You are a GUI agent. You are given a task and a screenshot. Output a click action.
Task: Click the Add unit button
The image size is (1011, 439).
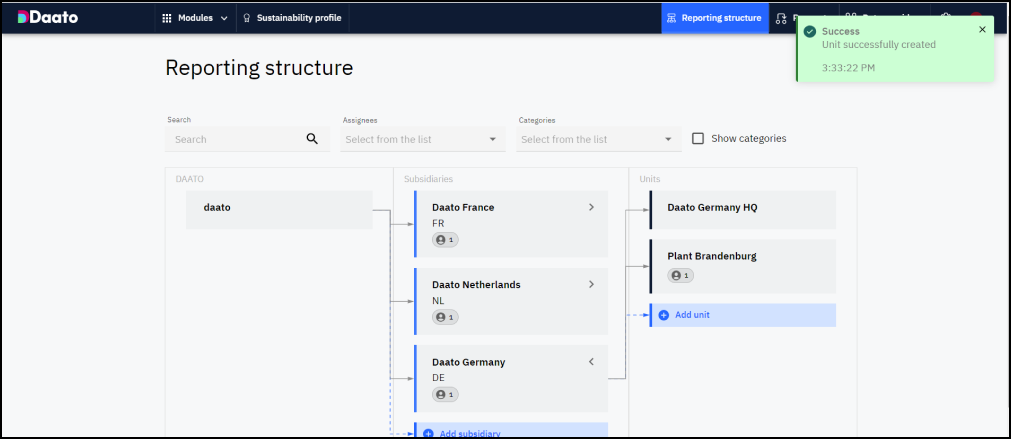[694, 315]
